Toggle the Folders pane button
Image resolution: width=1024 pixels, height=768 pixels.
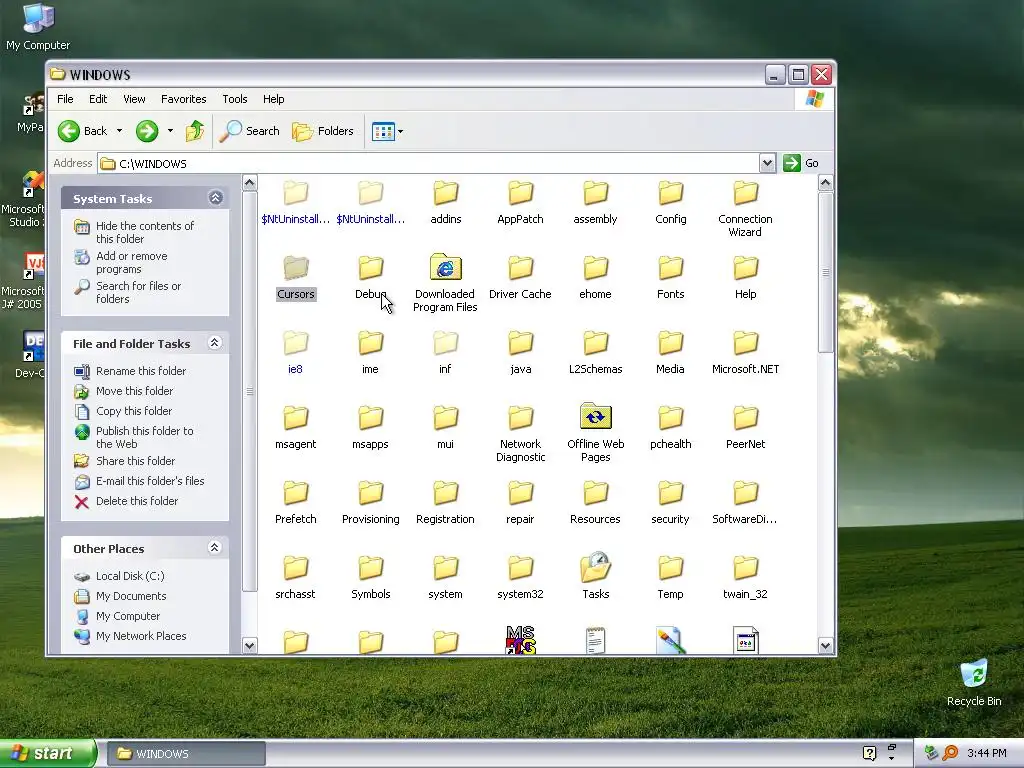323,131
